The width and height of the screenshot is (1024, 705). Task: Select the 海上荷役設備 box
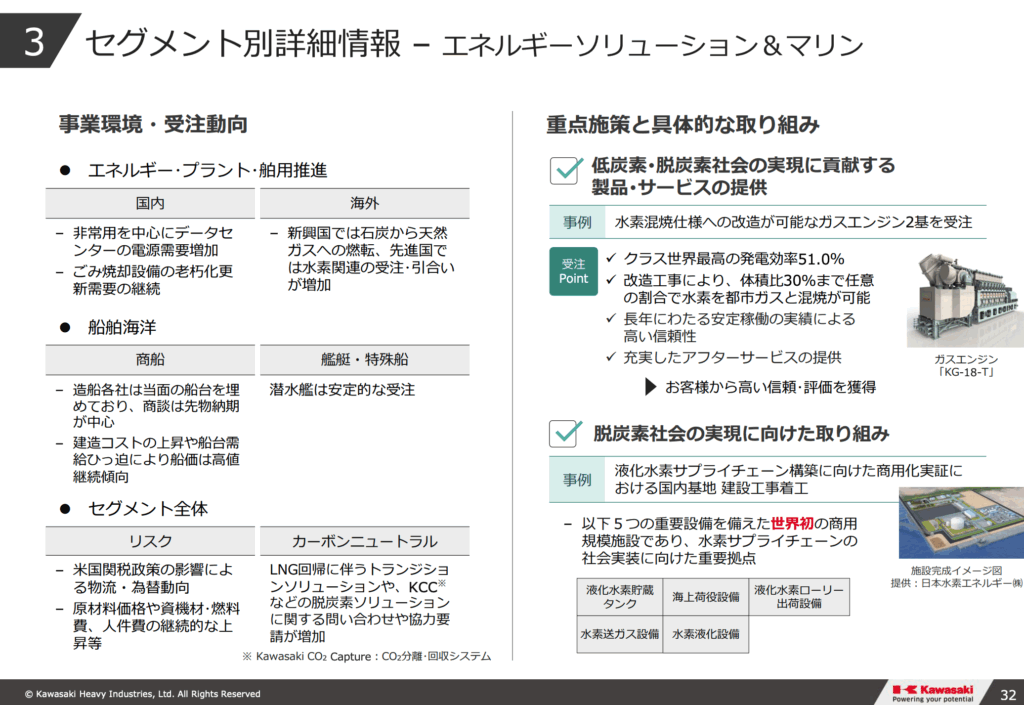pyautogui.click(x=706, y=597)
